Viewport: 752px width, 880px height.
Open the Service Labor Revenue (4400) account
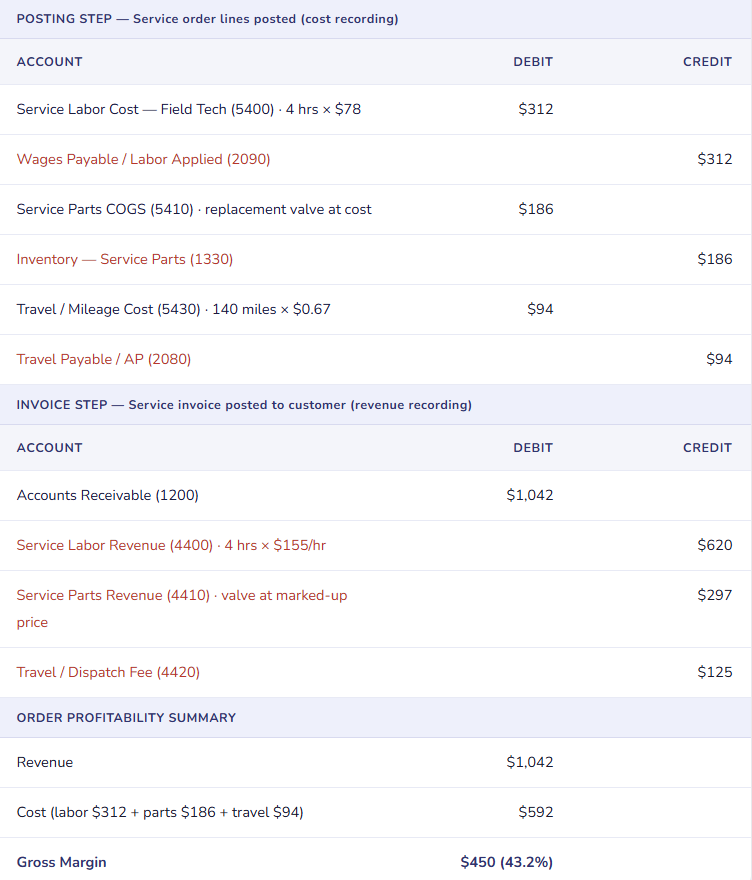pyautogui.click(x=171, y=545)
